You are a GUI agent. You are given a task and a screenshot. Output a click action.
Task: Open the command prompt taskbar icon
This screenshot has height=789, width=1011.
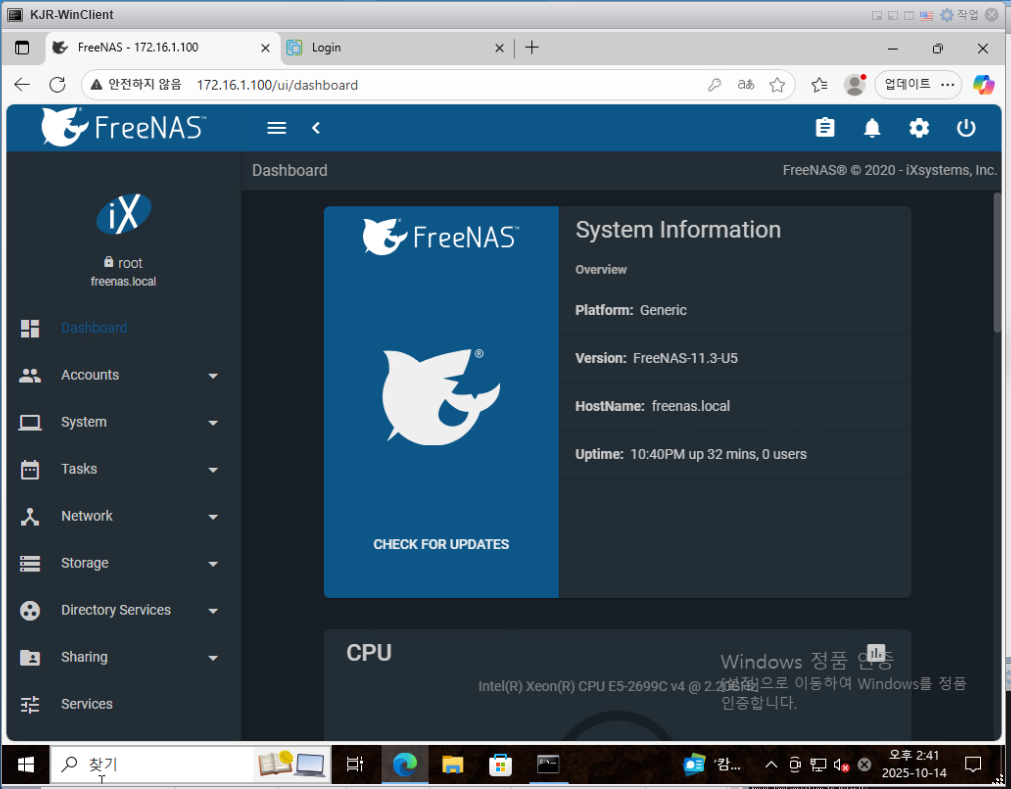(x=548, y=765)
